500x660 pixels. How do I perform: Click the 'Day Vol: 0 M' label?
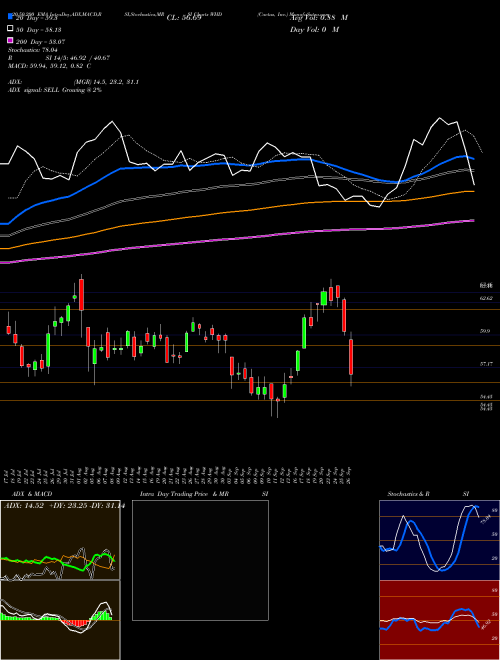pyautogui.click(x=314, y=29)
